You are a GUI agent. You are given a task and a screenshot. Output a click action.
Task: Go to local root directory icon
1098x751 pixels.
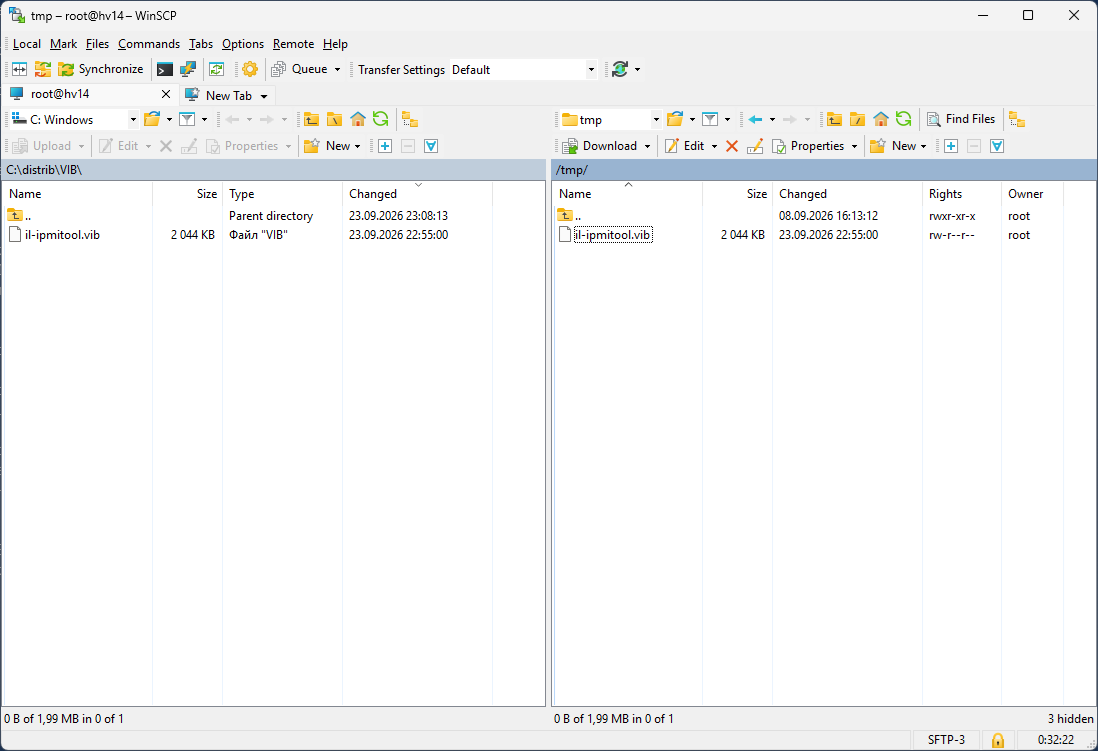[x=335, y=119]
